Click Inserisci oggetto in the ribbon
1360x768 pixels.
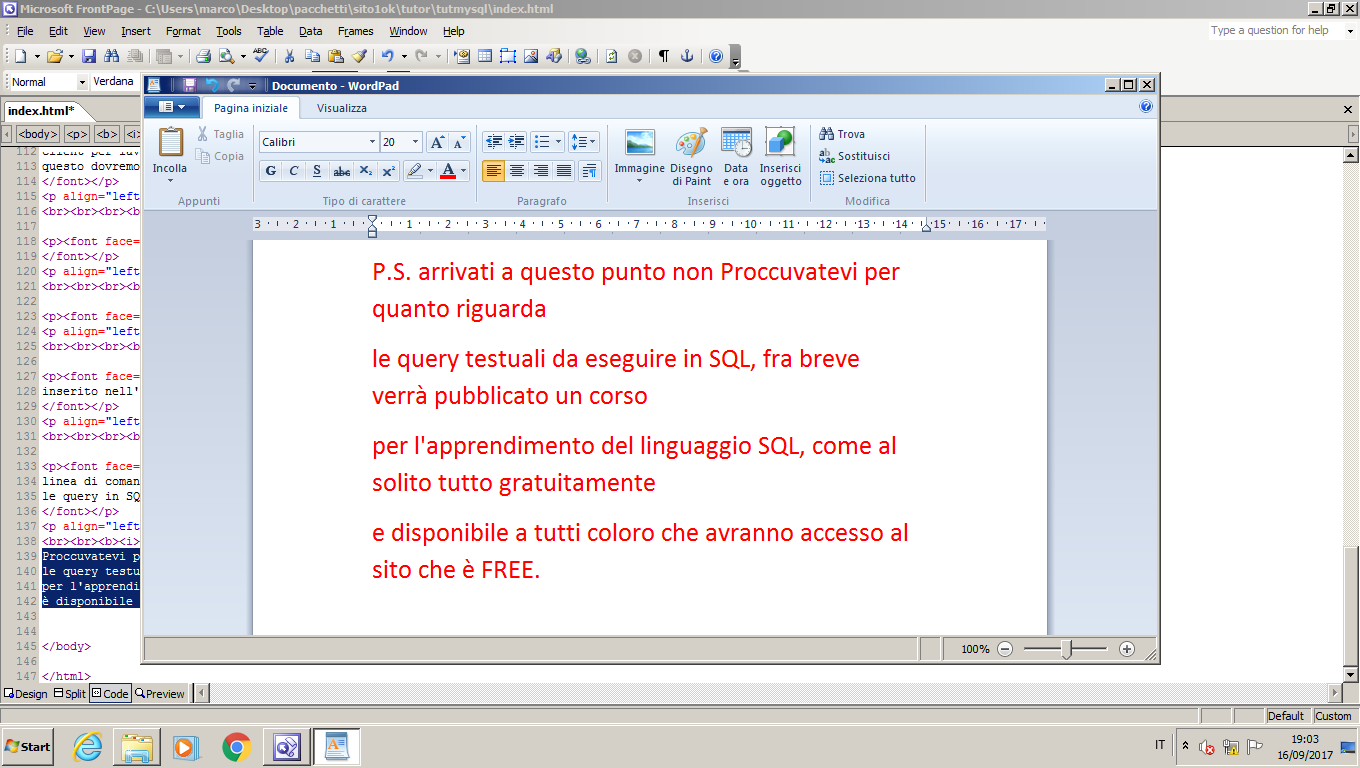780,157
